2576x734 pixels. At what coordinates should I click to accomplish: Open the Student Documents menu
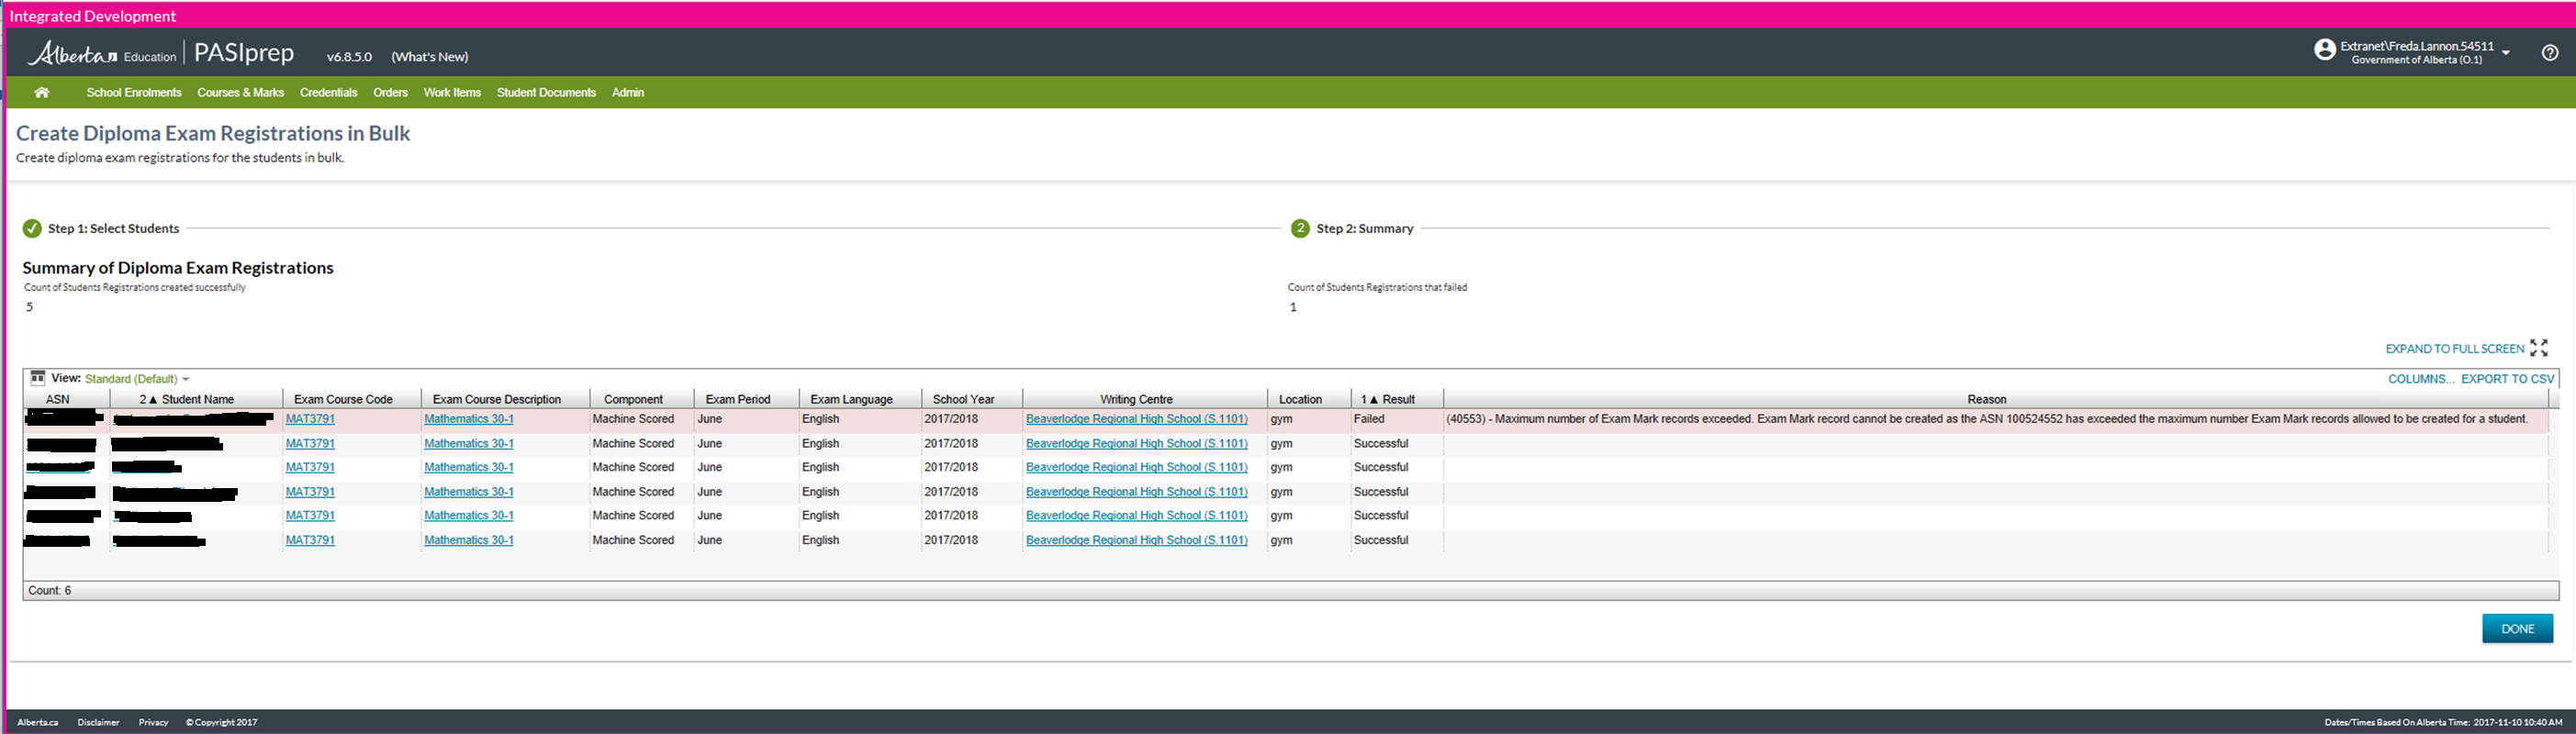point(546,92)
